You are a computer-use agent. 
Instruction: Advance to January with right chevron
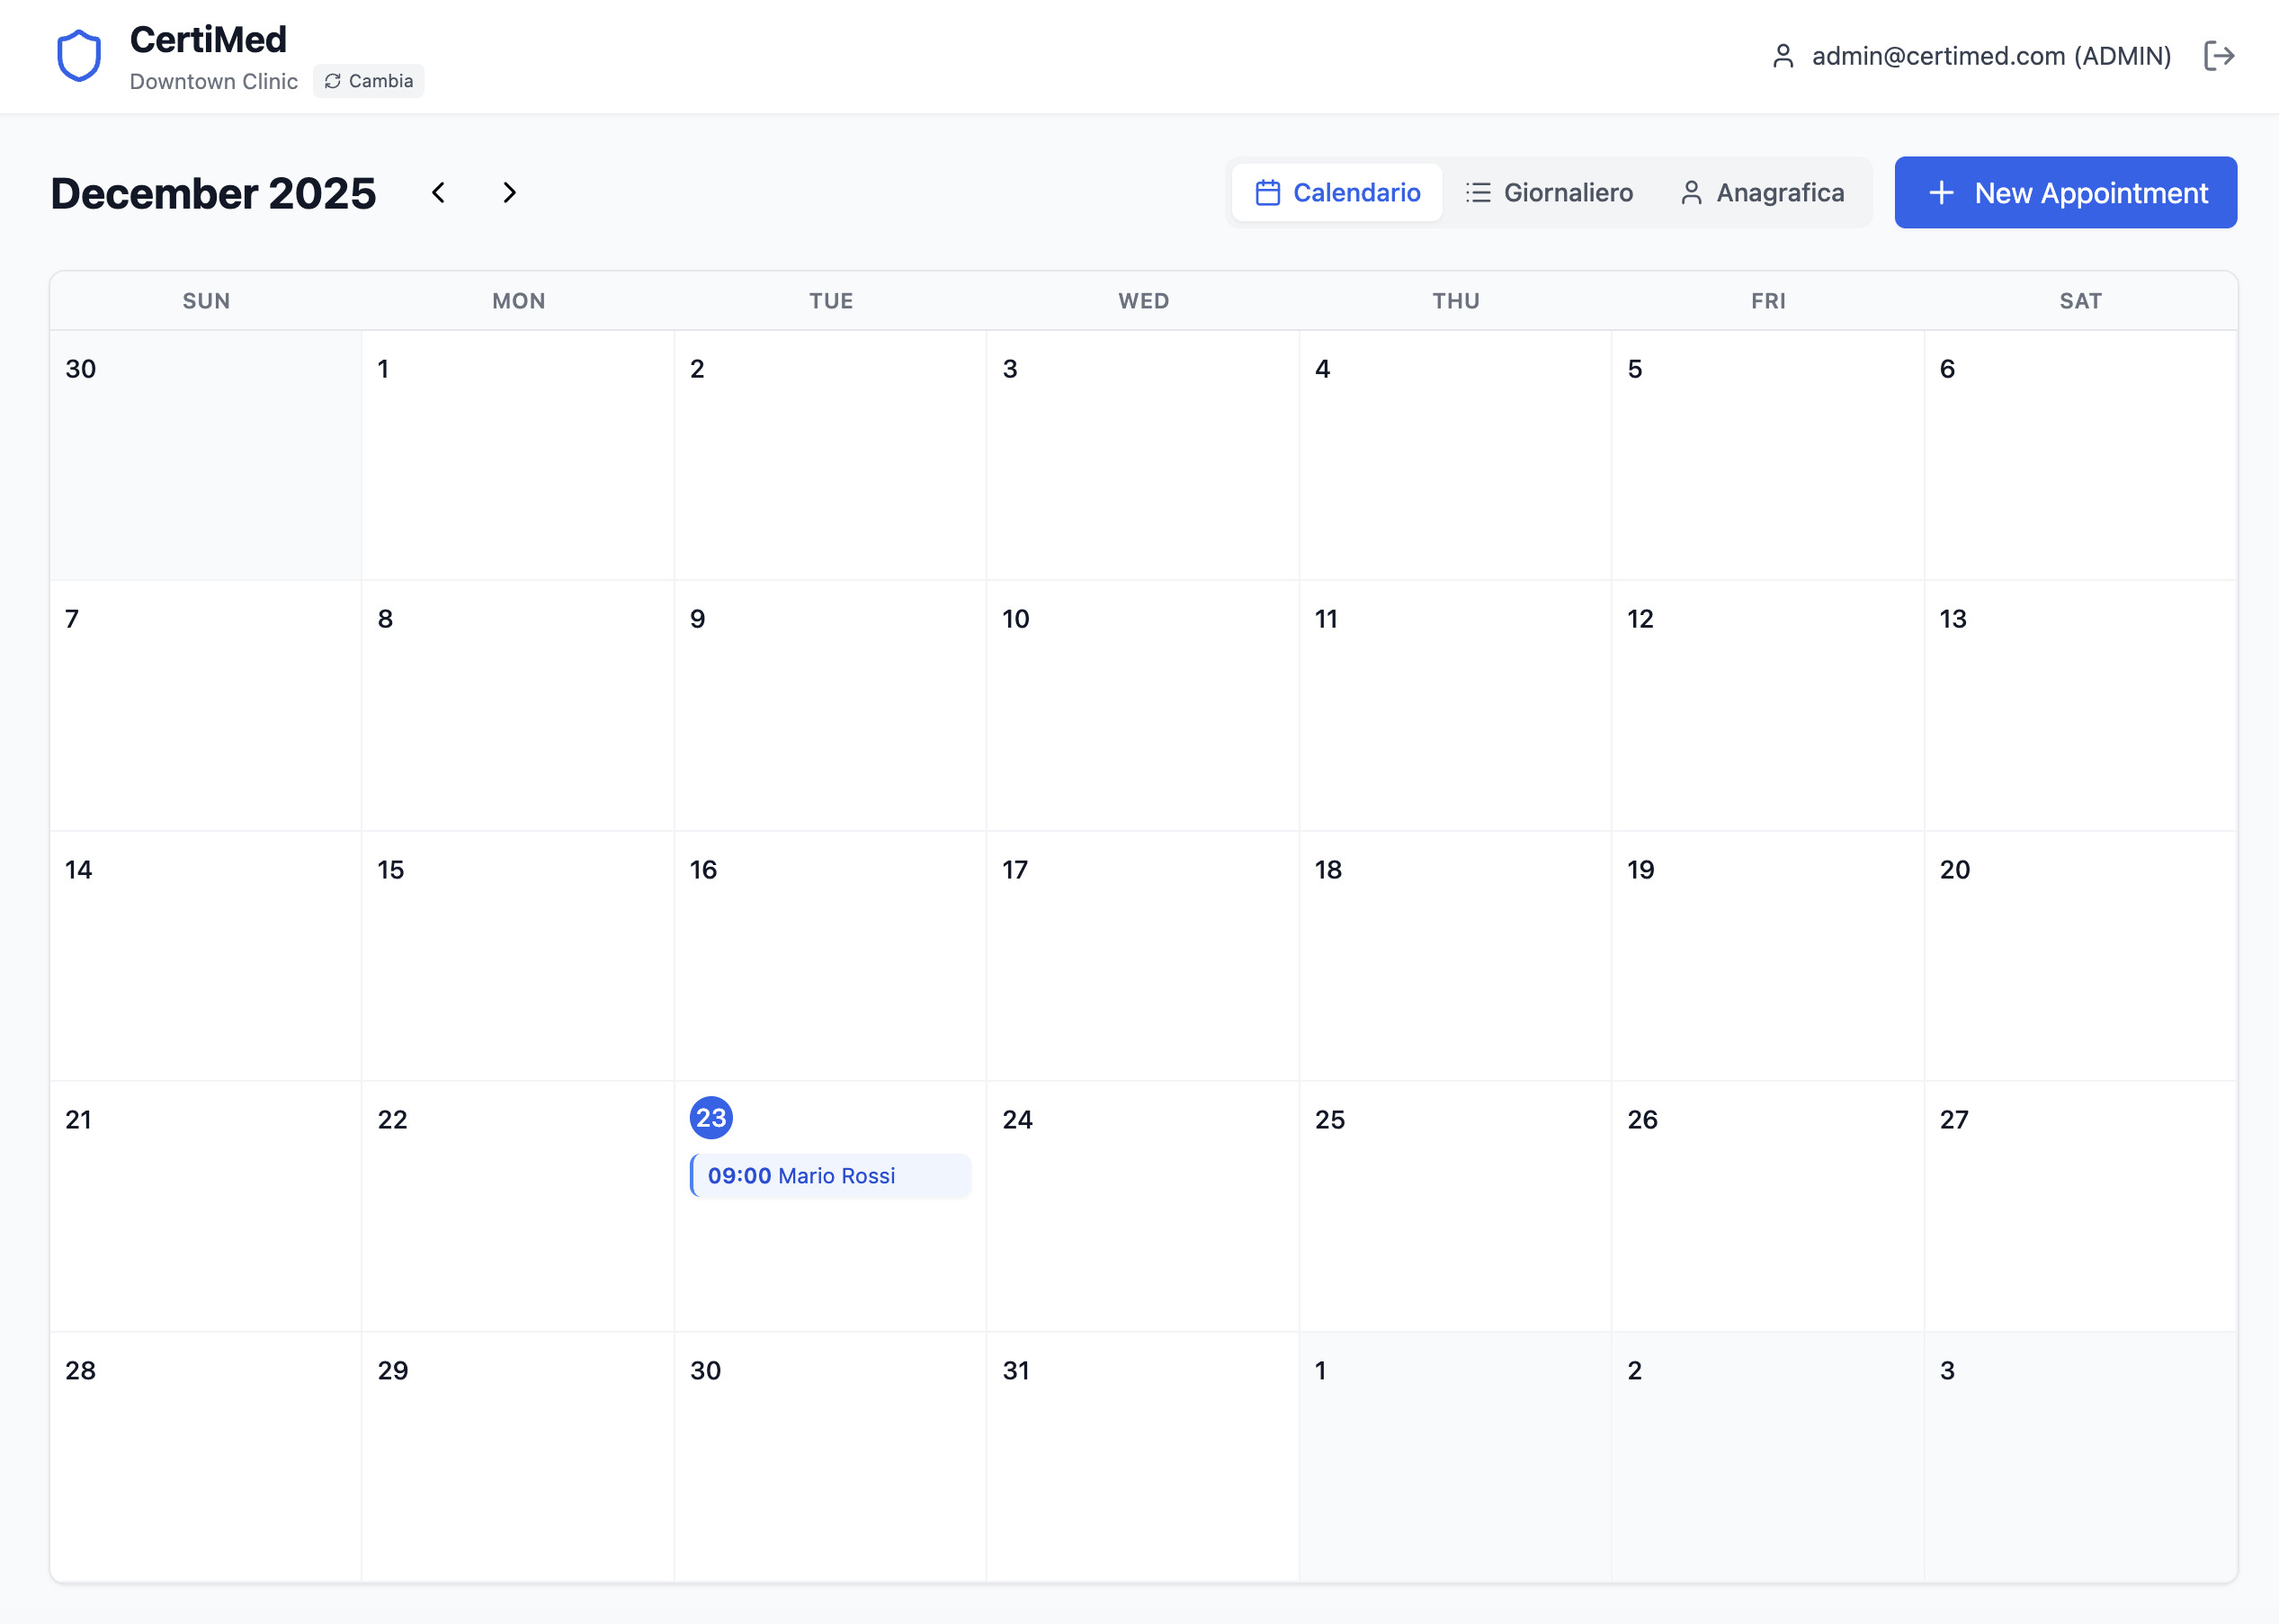click(509, 192)
